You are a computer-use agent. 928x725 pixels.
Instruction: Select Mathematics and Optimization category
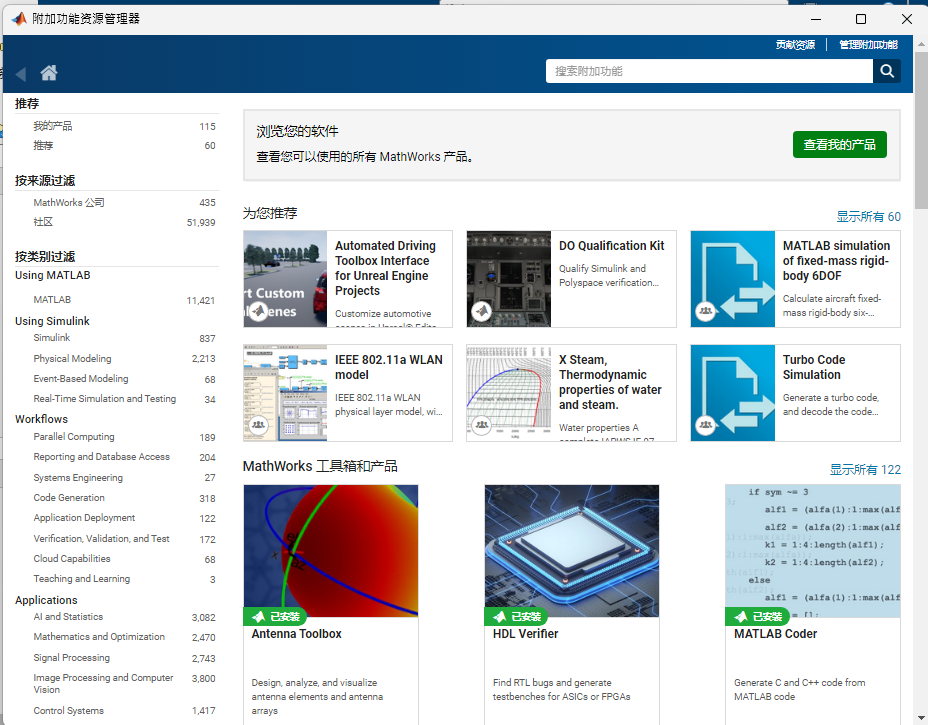[x=99, y=637]
